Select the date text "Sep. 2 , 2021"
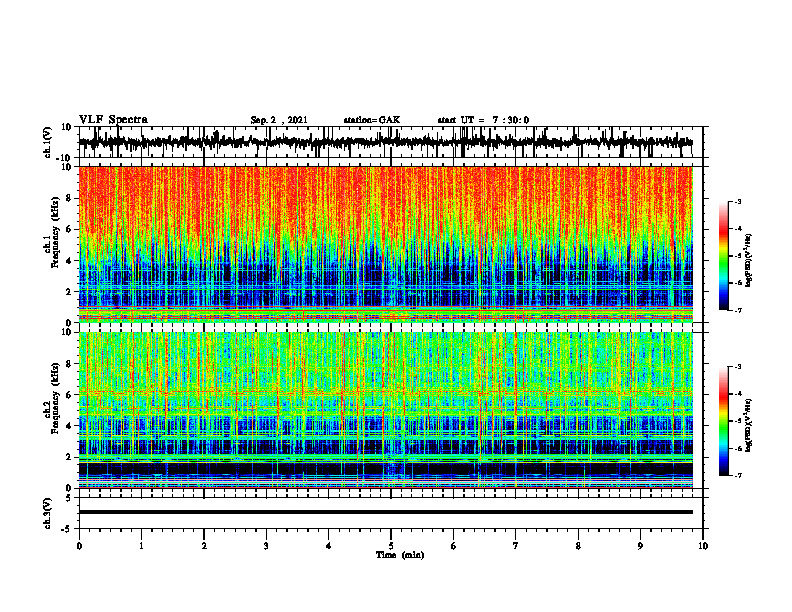The image size is (792, 612). click(x=278, y=120)
